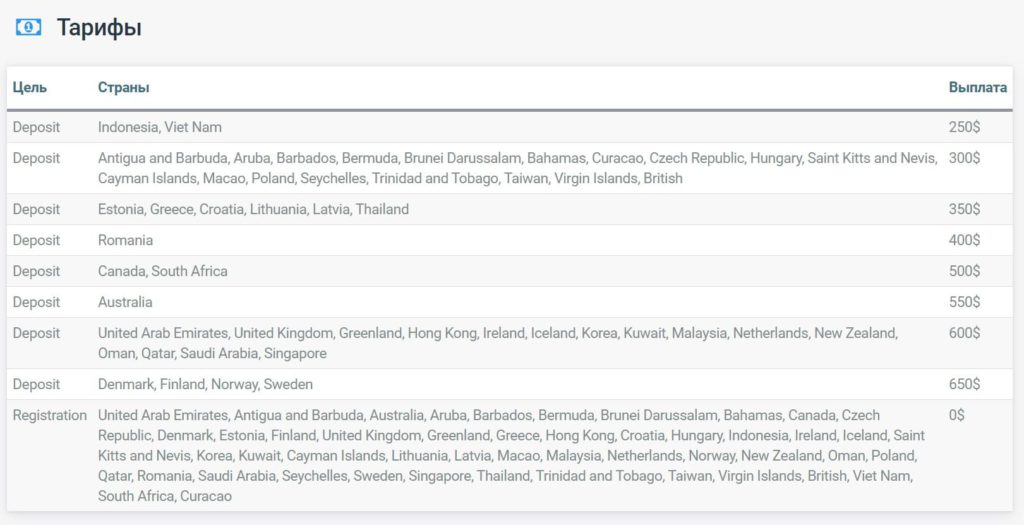Viewport: 1024px width, 525px height.
Task: Click the 400$ payout value
Action: pos(964,240)
